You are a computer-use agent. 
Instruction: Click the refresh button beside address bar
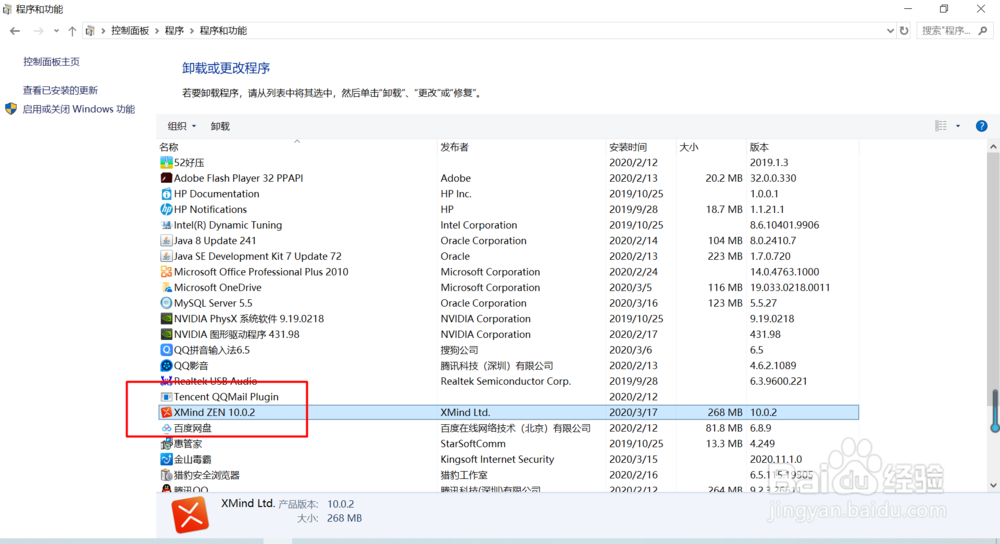click(x=904, y=31)
